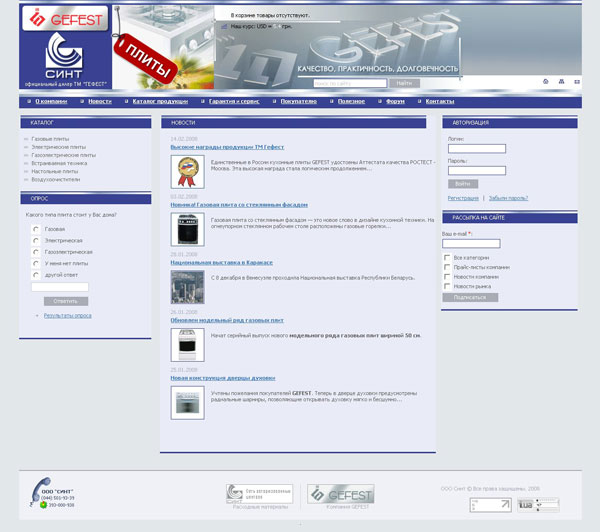The width and height of the screenshot is (600, 532).
Task: Open the Забыли пароль? link
Action: 508,198
